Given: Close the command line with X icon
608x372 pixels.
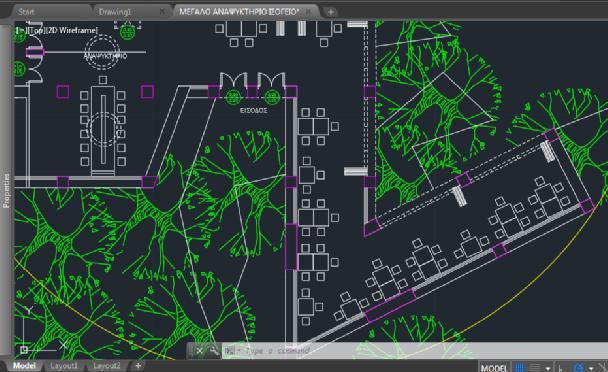Looking at the screenshot, I should tap(199, 351).
